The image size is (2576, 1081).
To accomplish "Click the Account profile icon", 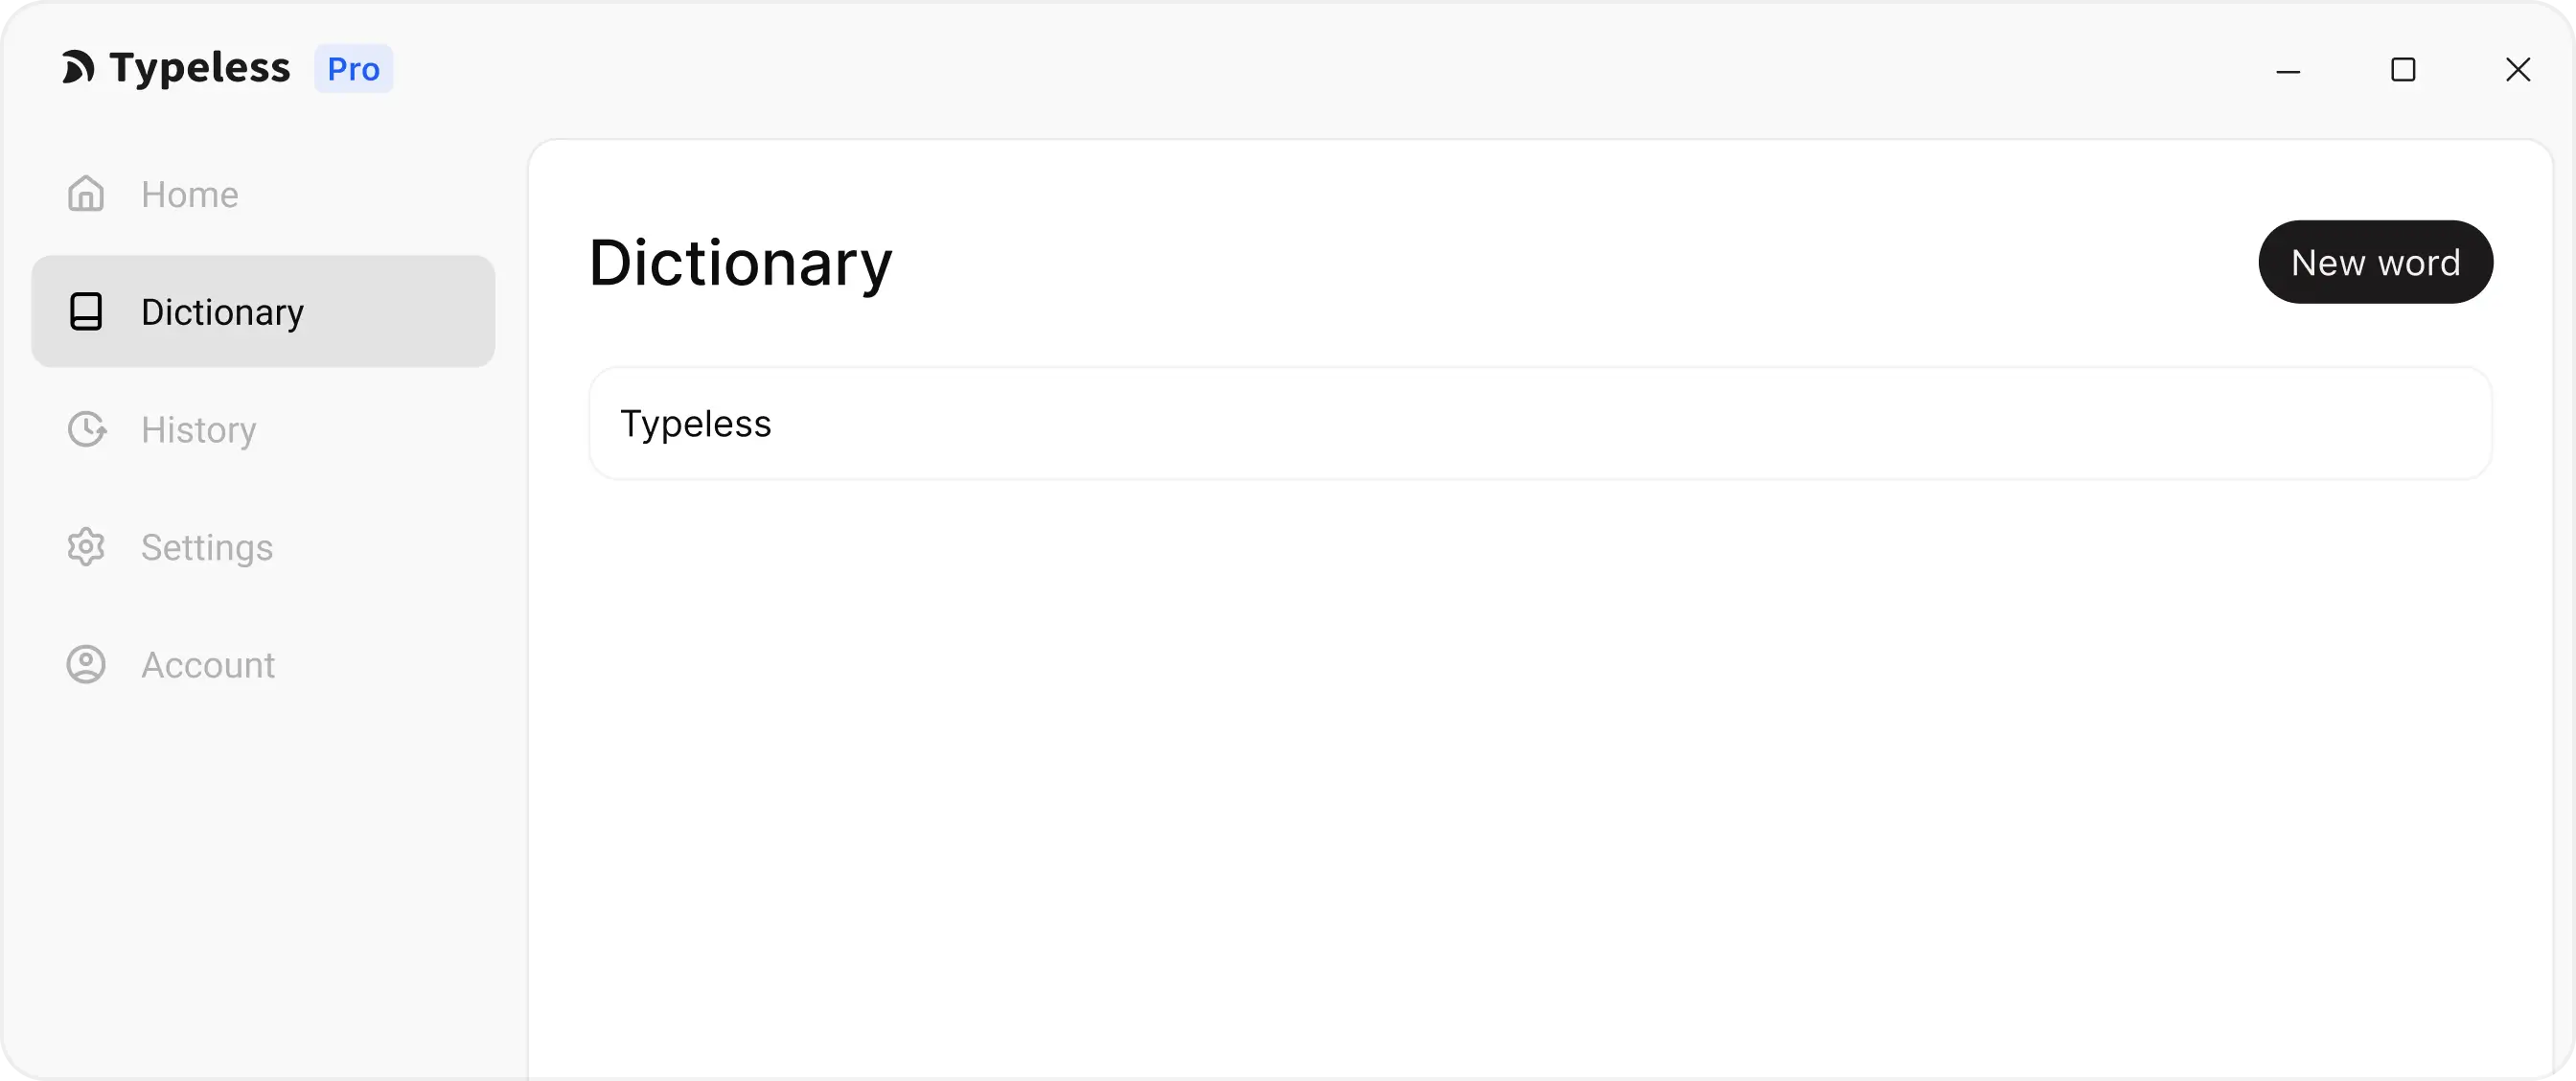I will (x=86, y=664).
